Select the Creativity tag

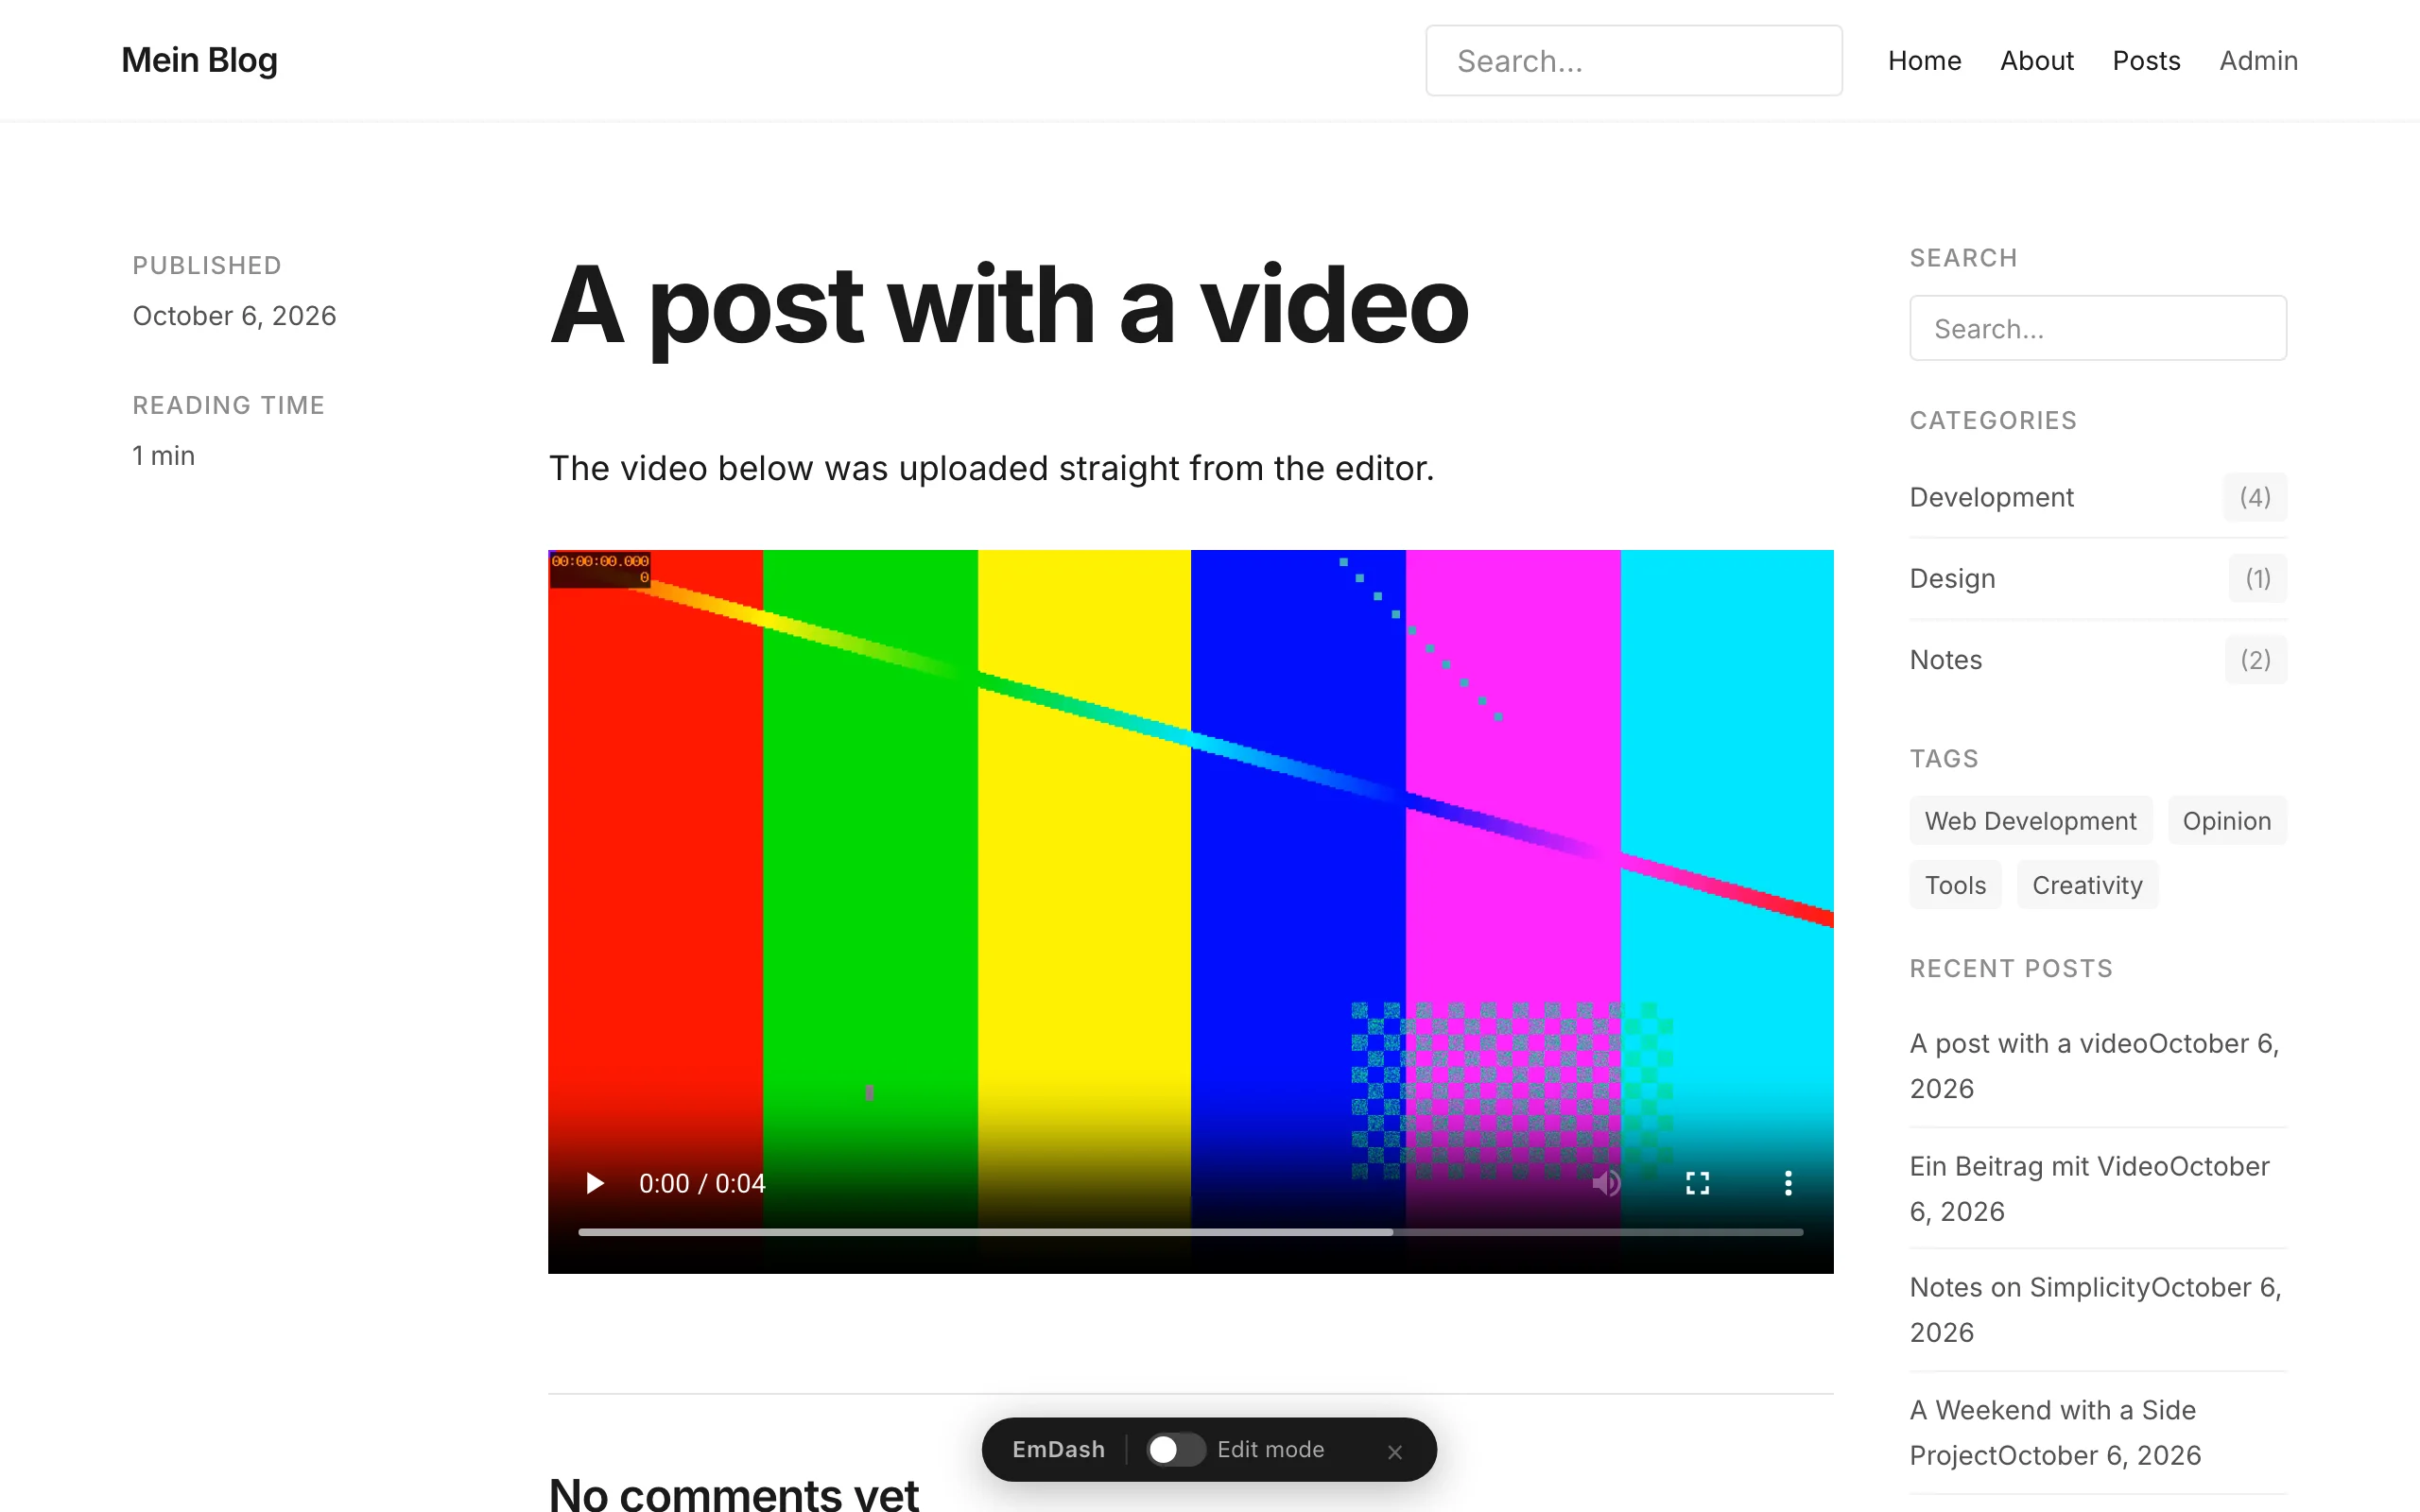click(x=2087, y=885)
